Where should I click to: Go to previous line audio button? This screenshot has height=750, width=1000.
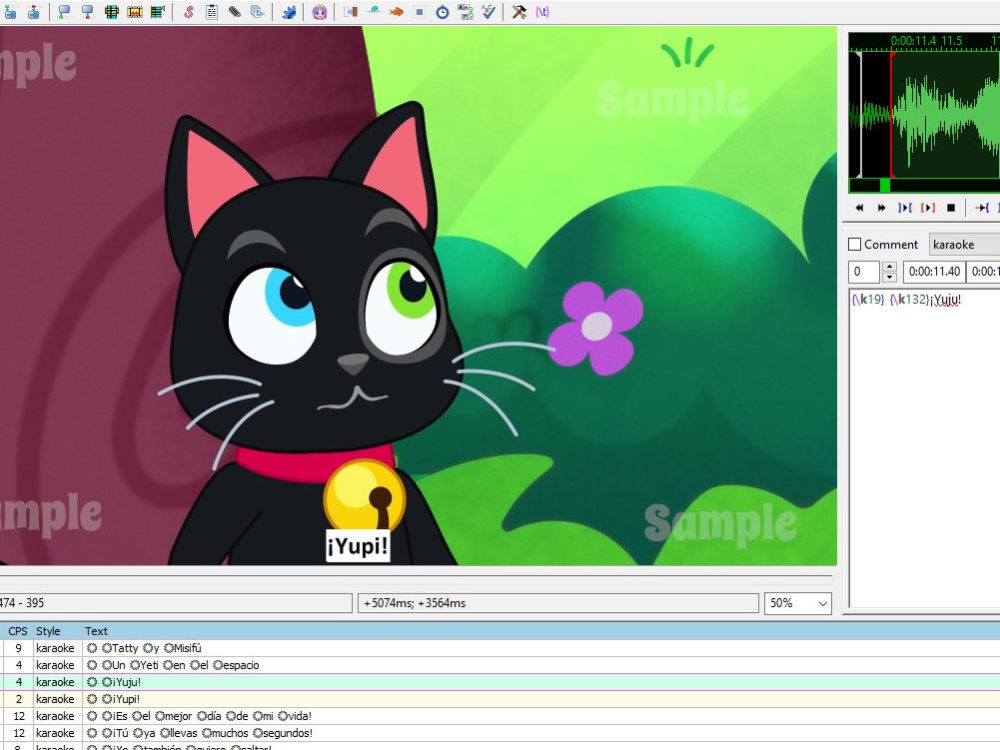859,208
